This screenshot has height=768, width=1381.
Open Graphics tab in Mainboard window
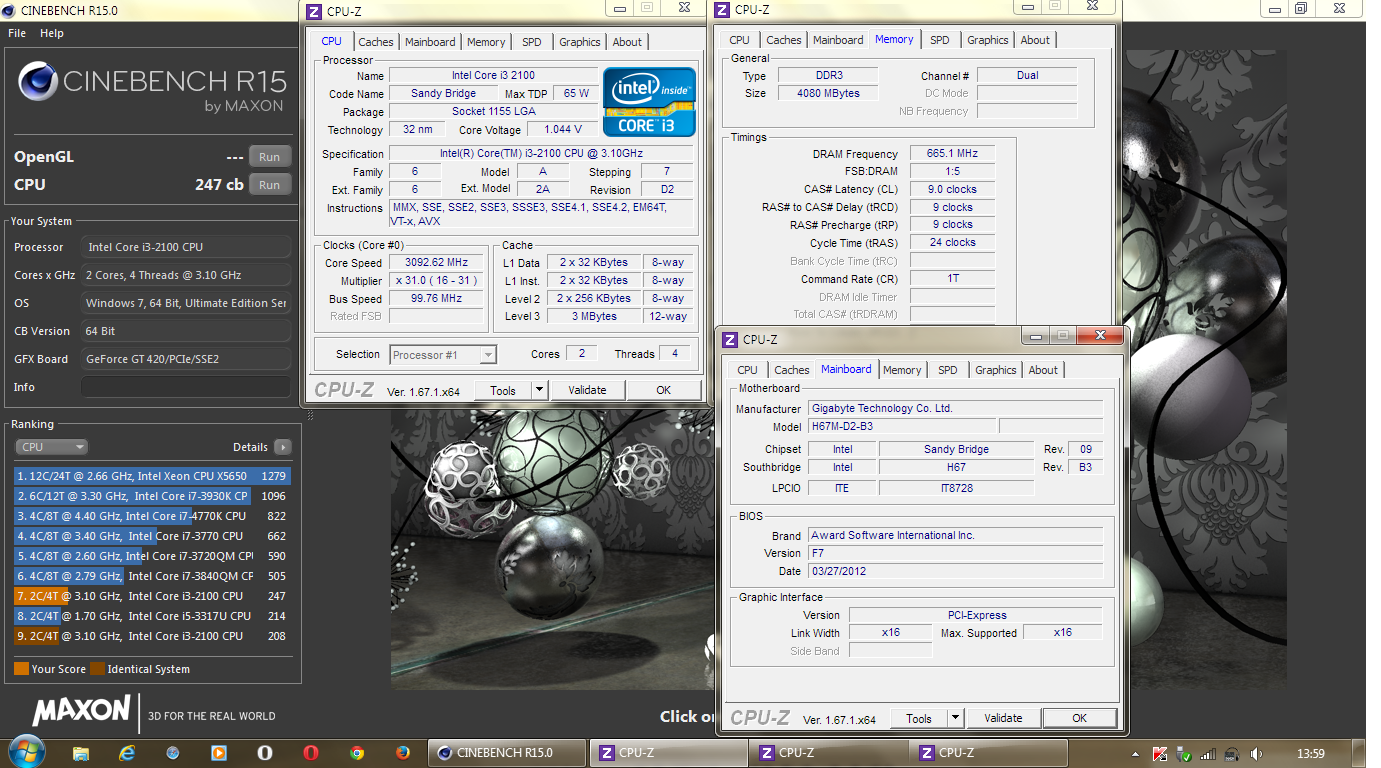996,370
